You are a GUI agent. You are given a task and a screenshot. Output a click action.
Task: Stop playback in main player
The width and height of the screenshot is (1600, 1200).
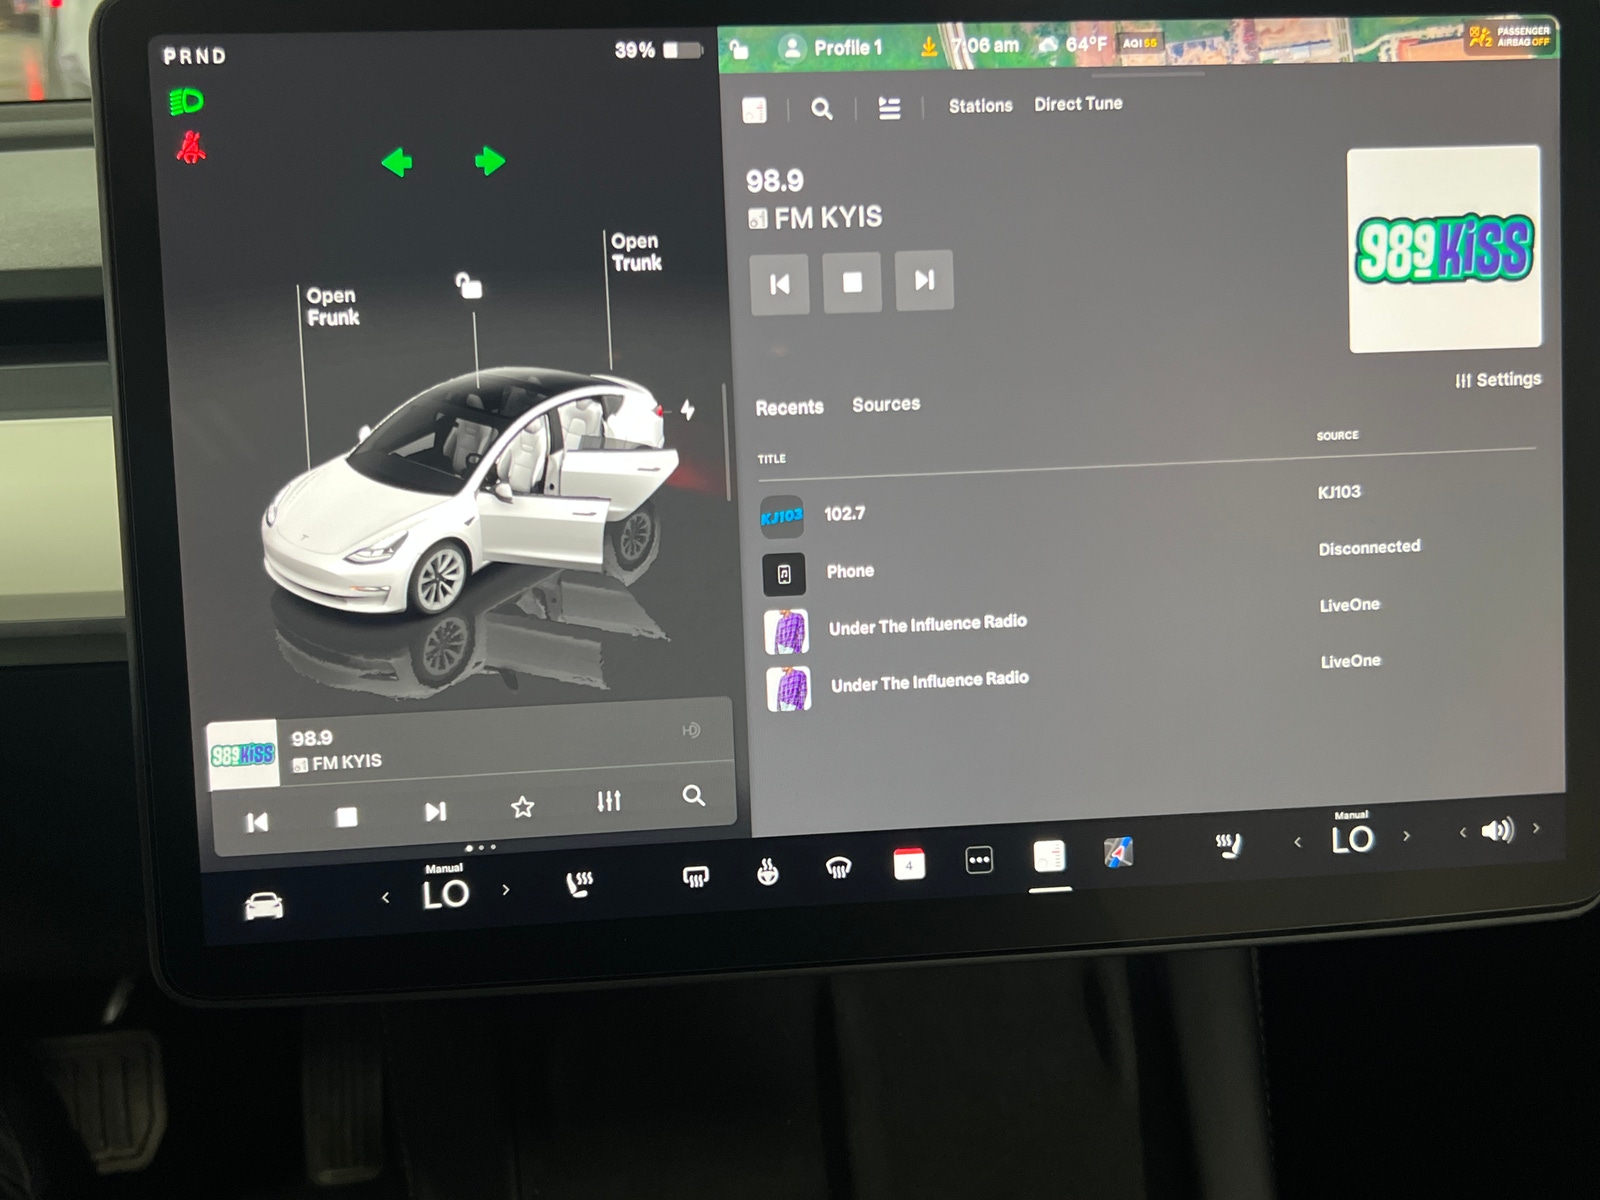(852, 282)
